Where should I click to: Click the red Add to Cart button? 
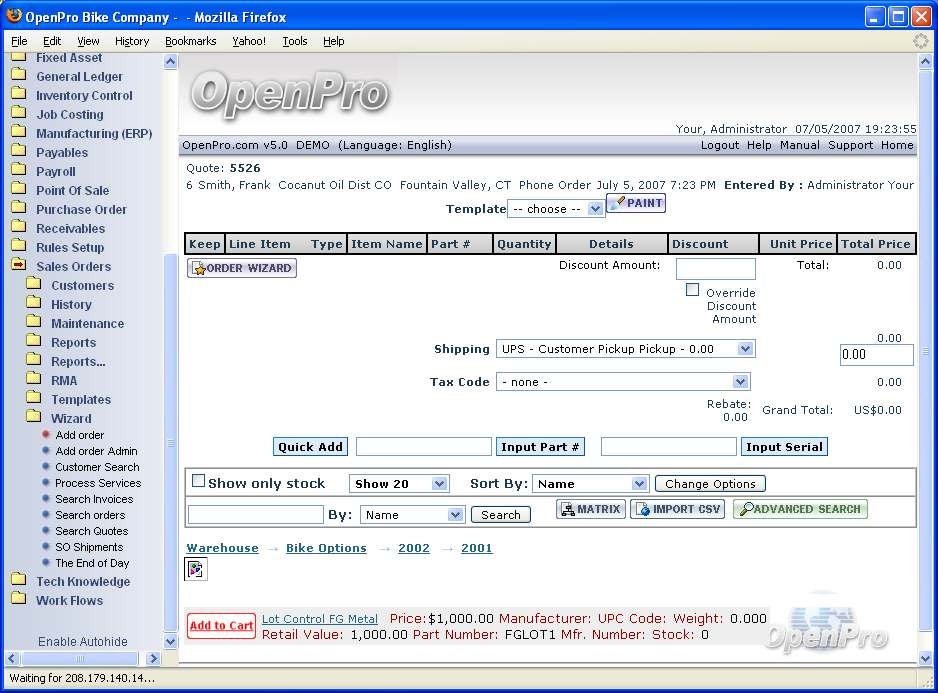(221, 626)
